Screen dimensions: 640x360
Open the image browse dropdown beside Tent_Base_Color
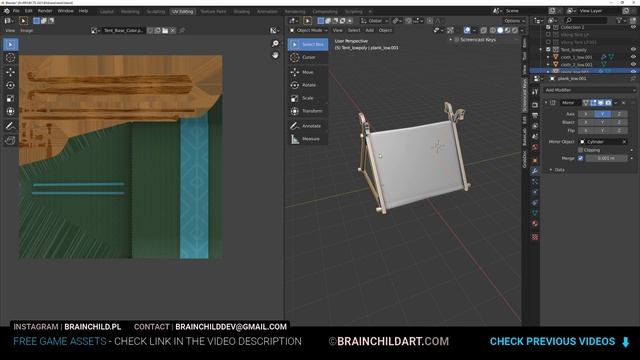click(95, 30)
